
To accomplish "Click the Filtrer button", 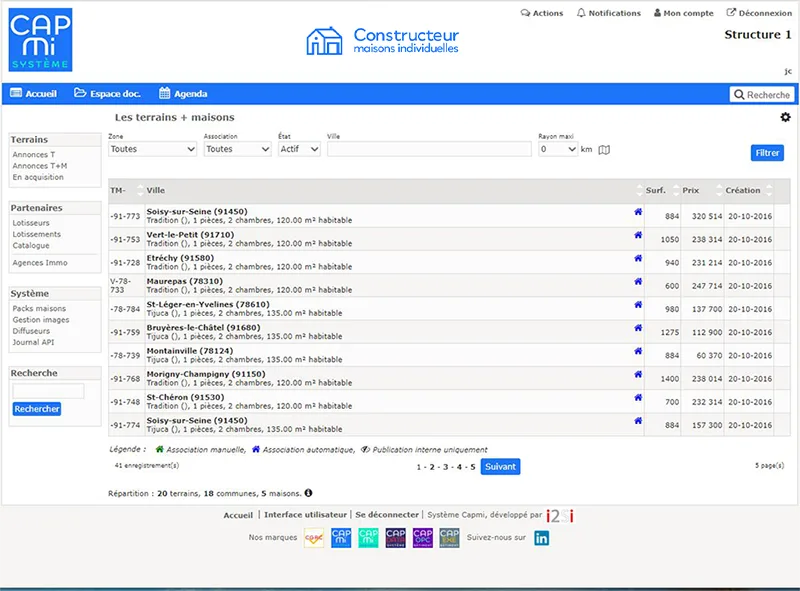I will pos(767,153).
